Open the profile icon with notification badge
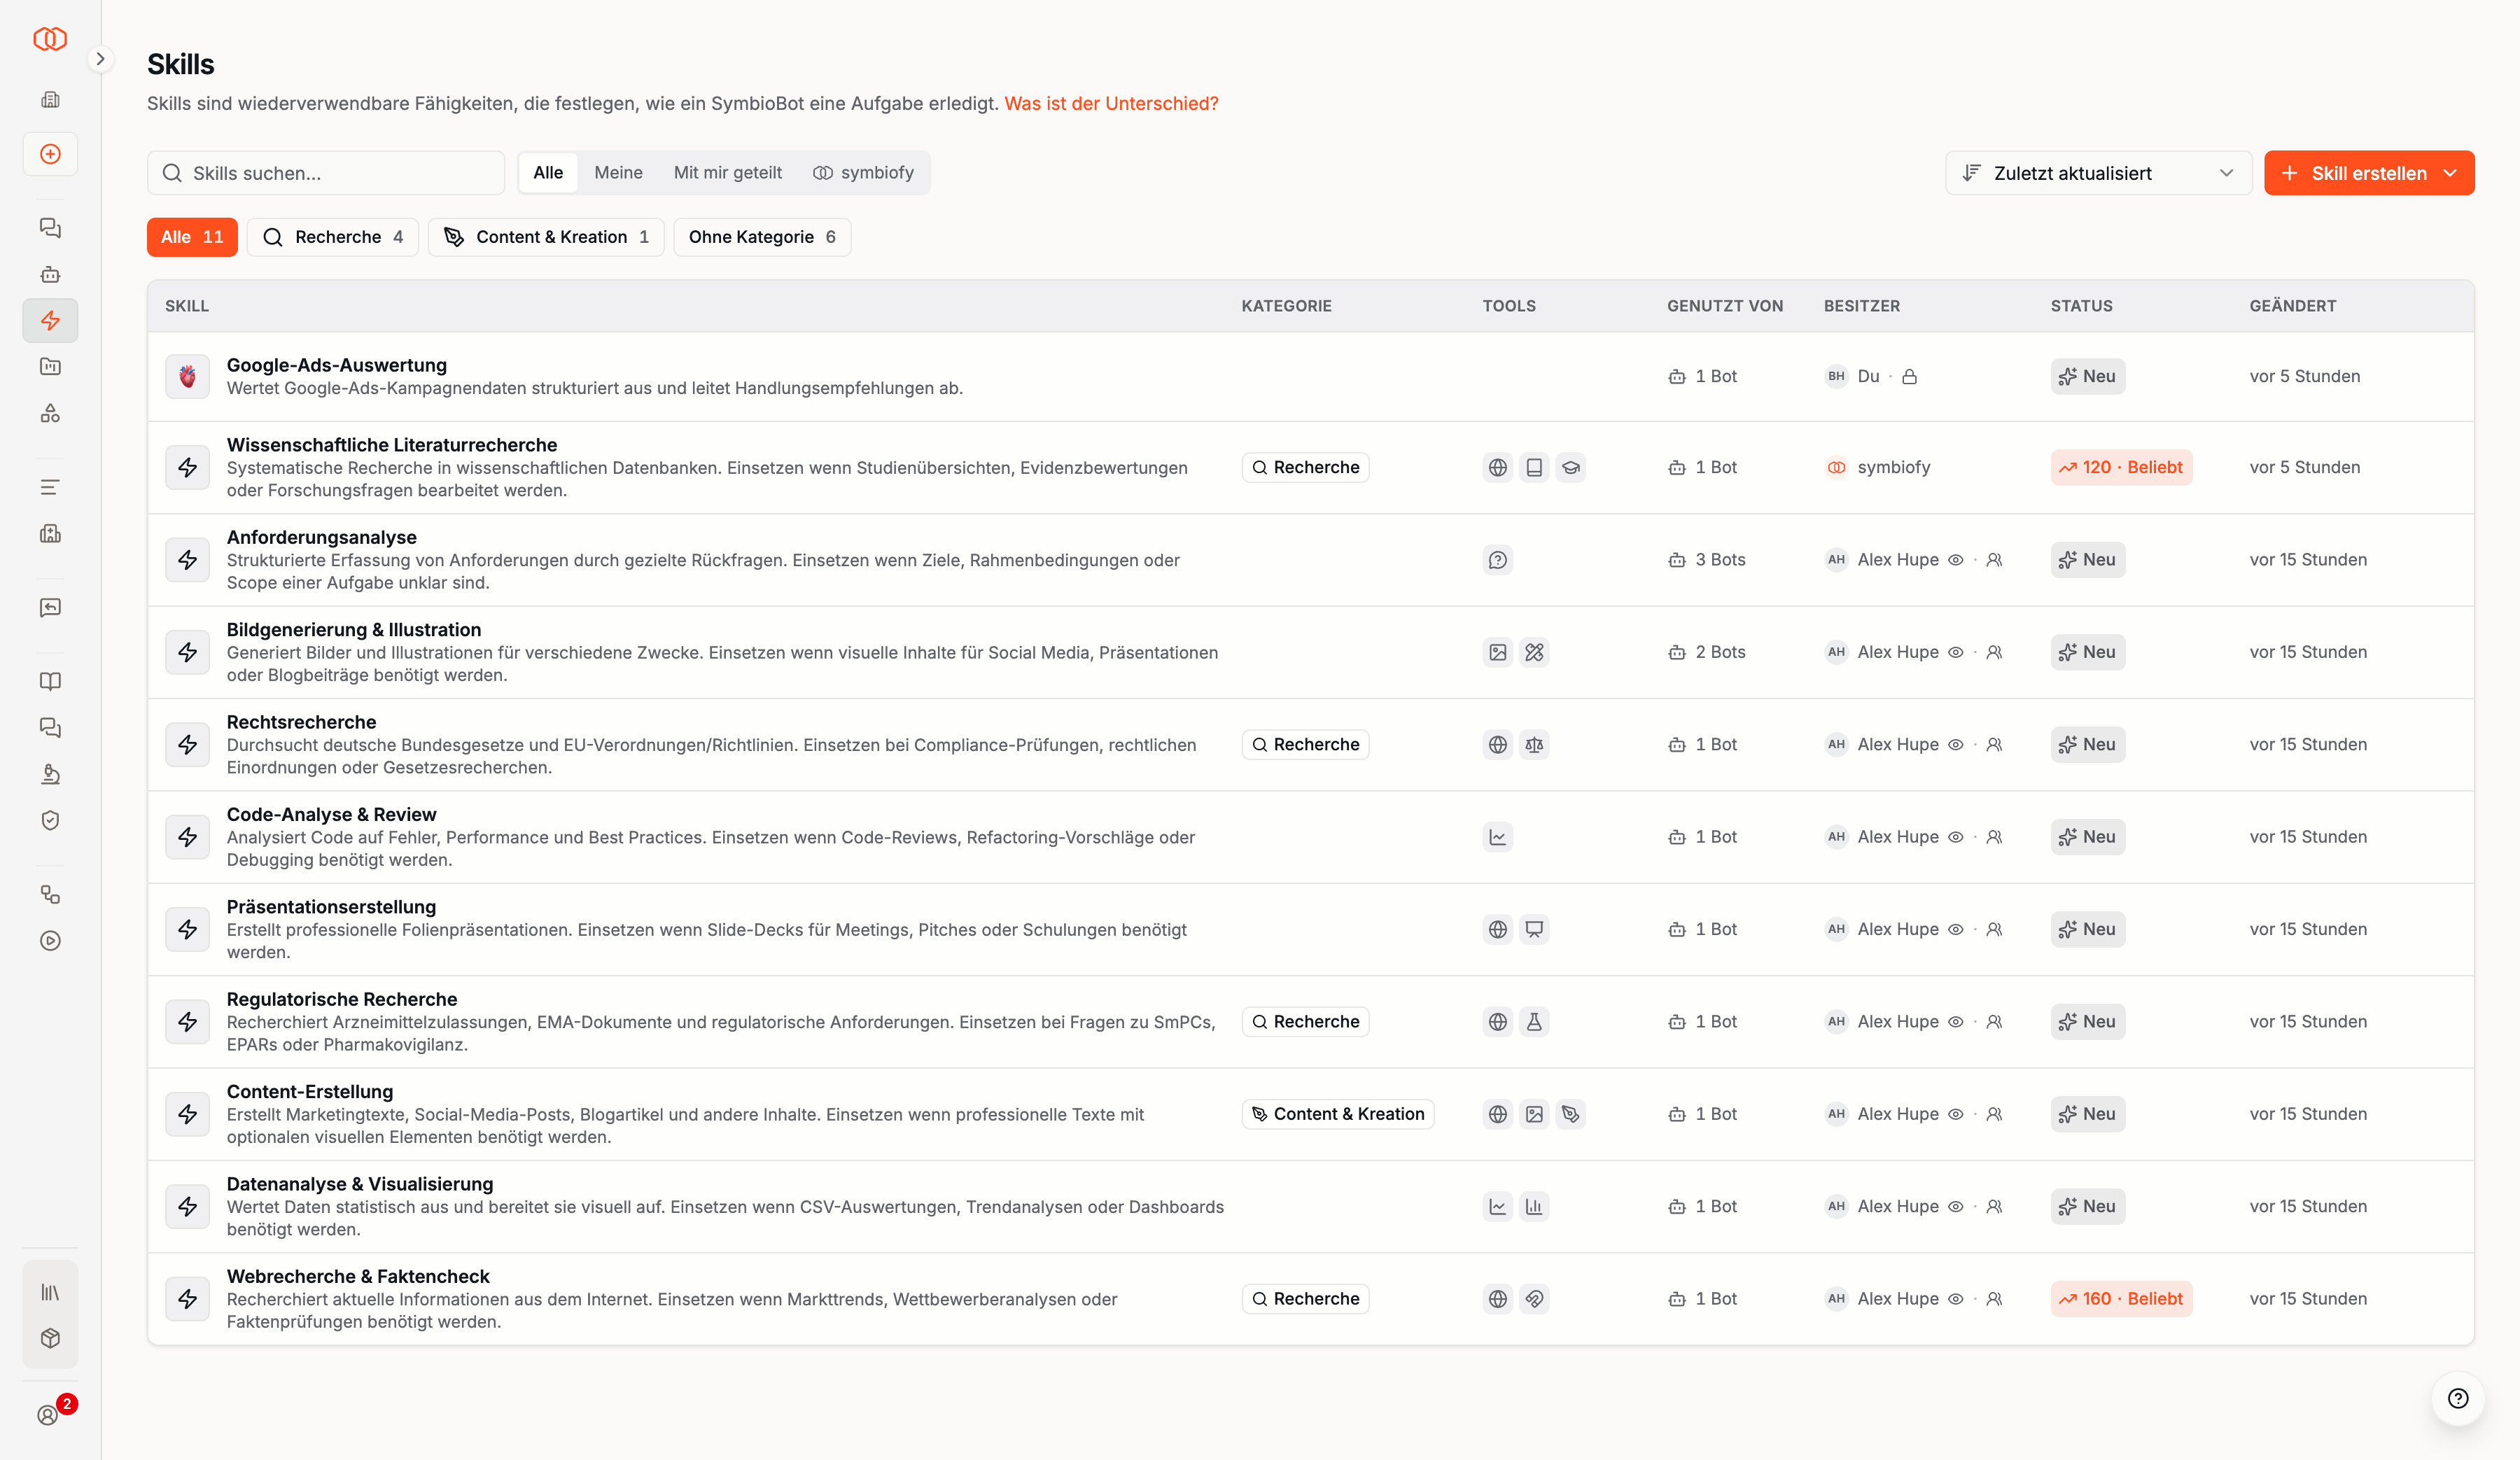The height and width of the screenshot is (1460, 2520). coord(48,1414)
